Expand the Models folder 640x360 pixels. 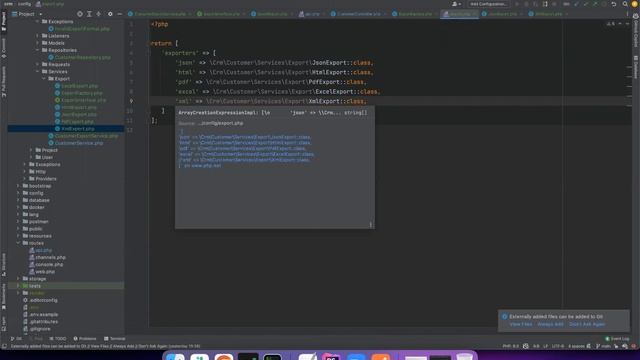38,43
